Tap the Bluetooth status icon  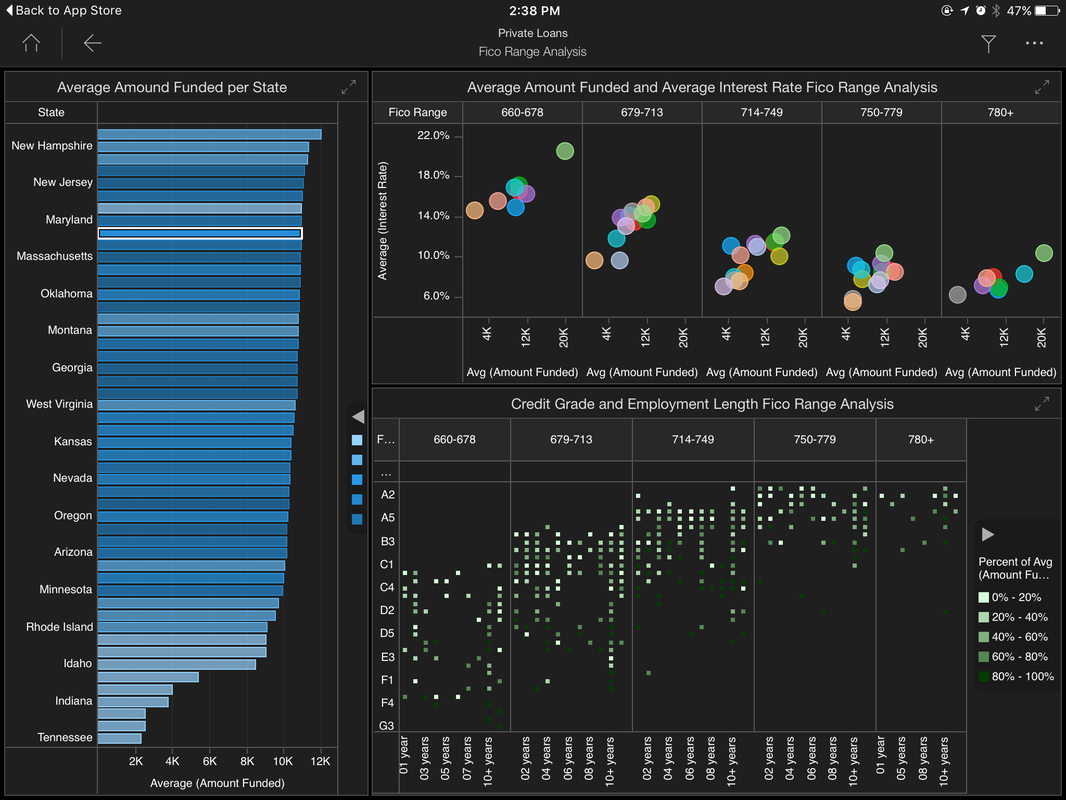[996, 10]
